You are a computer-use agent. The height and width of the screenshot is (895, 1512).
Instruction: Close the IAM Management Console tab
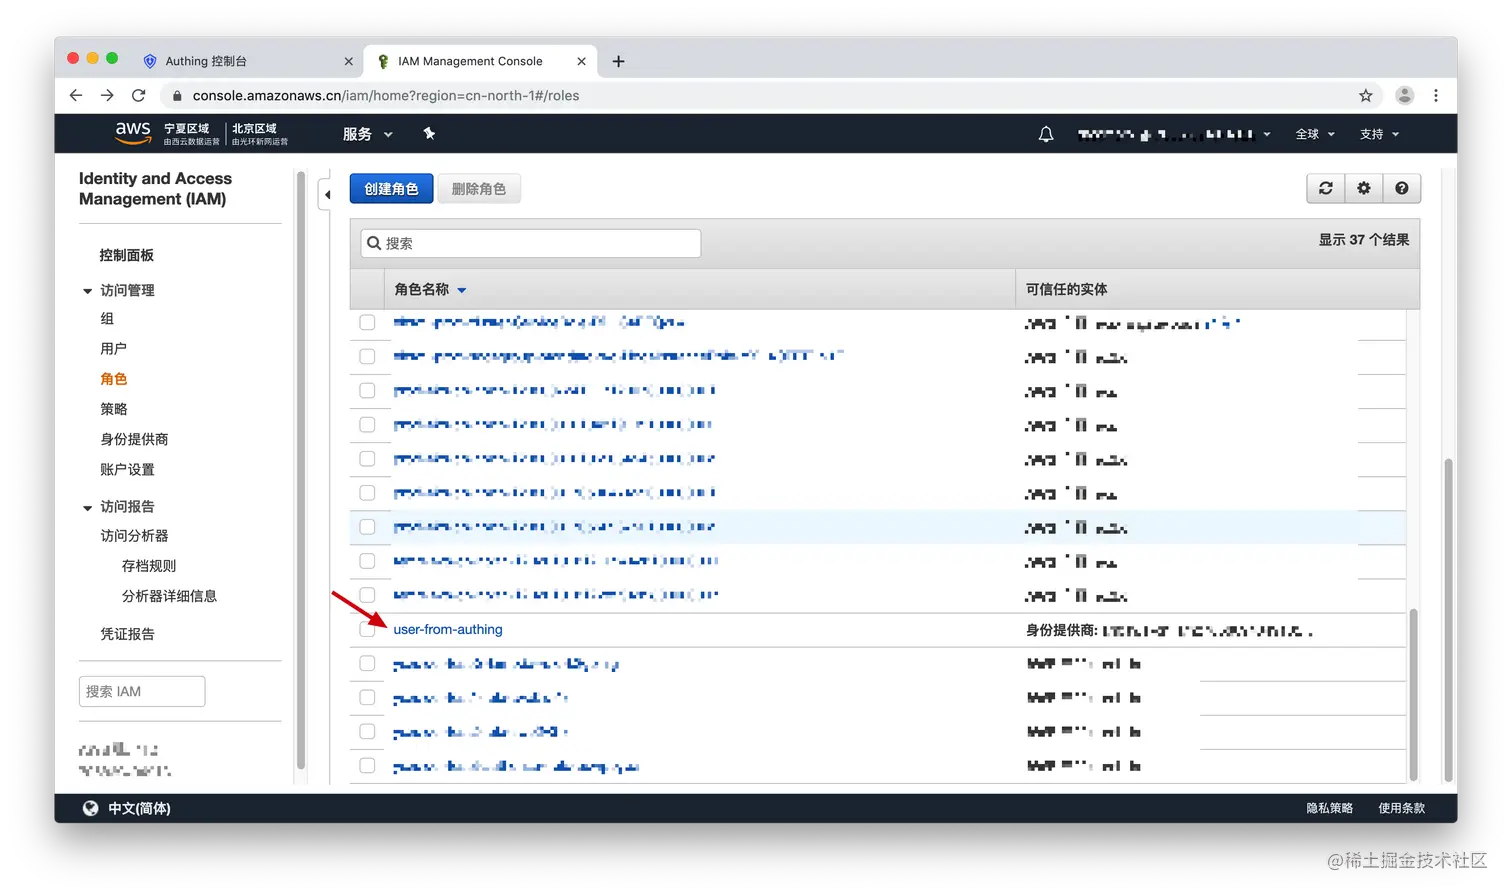coord(581,61)
